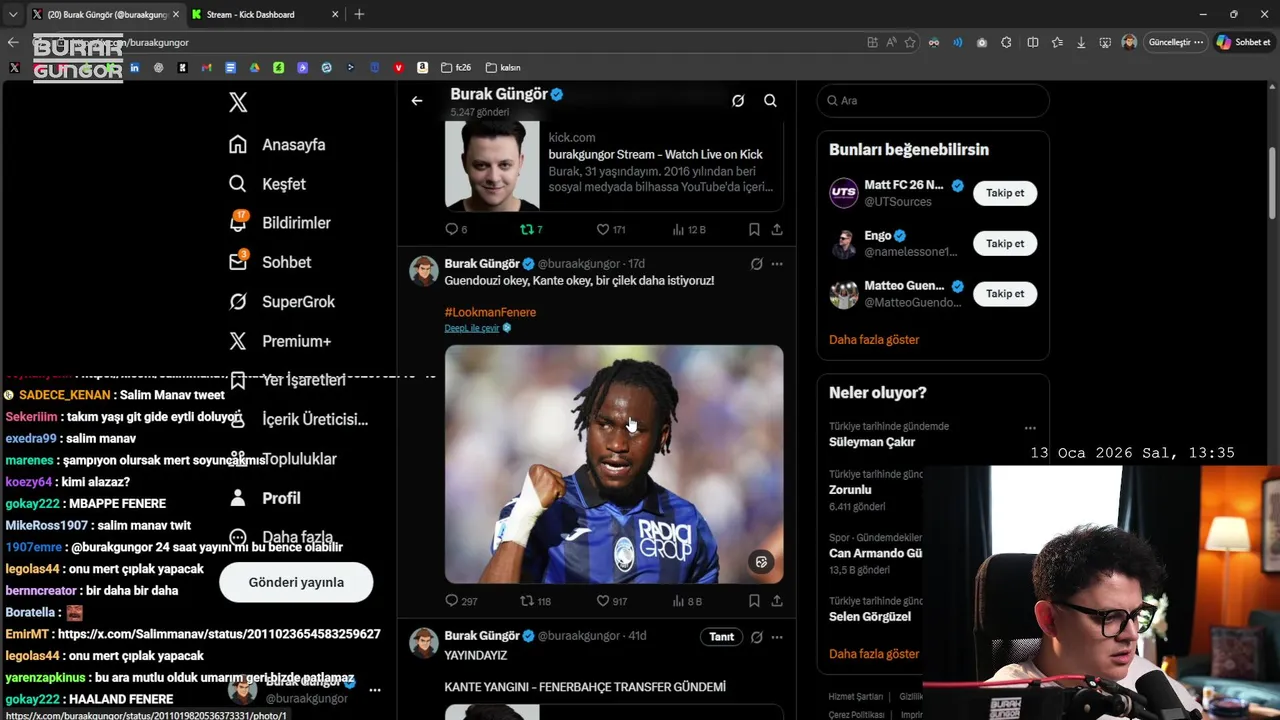Search posts with profile header magnifier
1280x720 pixels.
click(x=770, y=101)
